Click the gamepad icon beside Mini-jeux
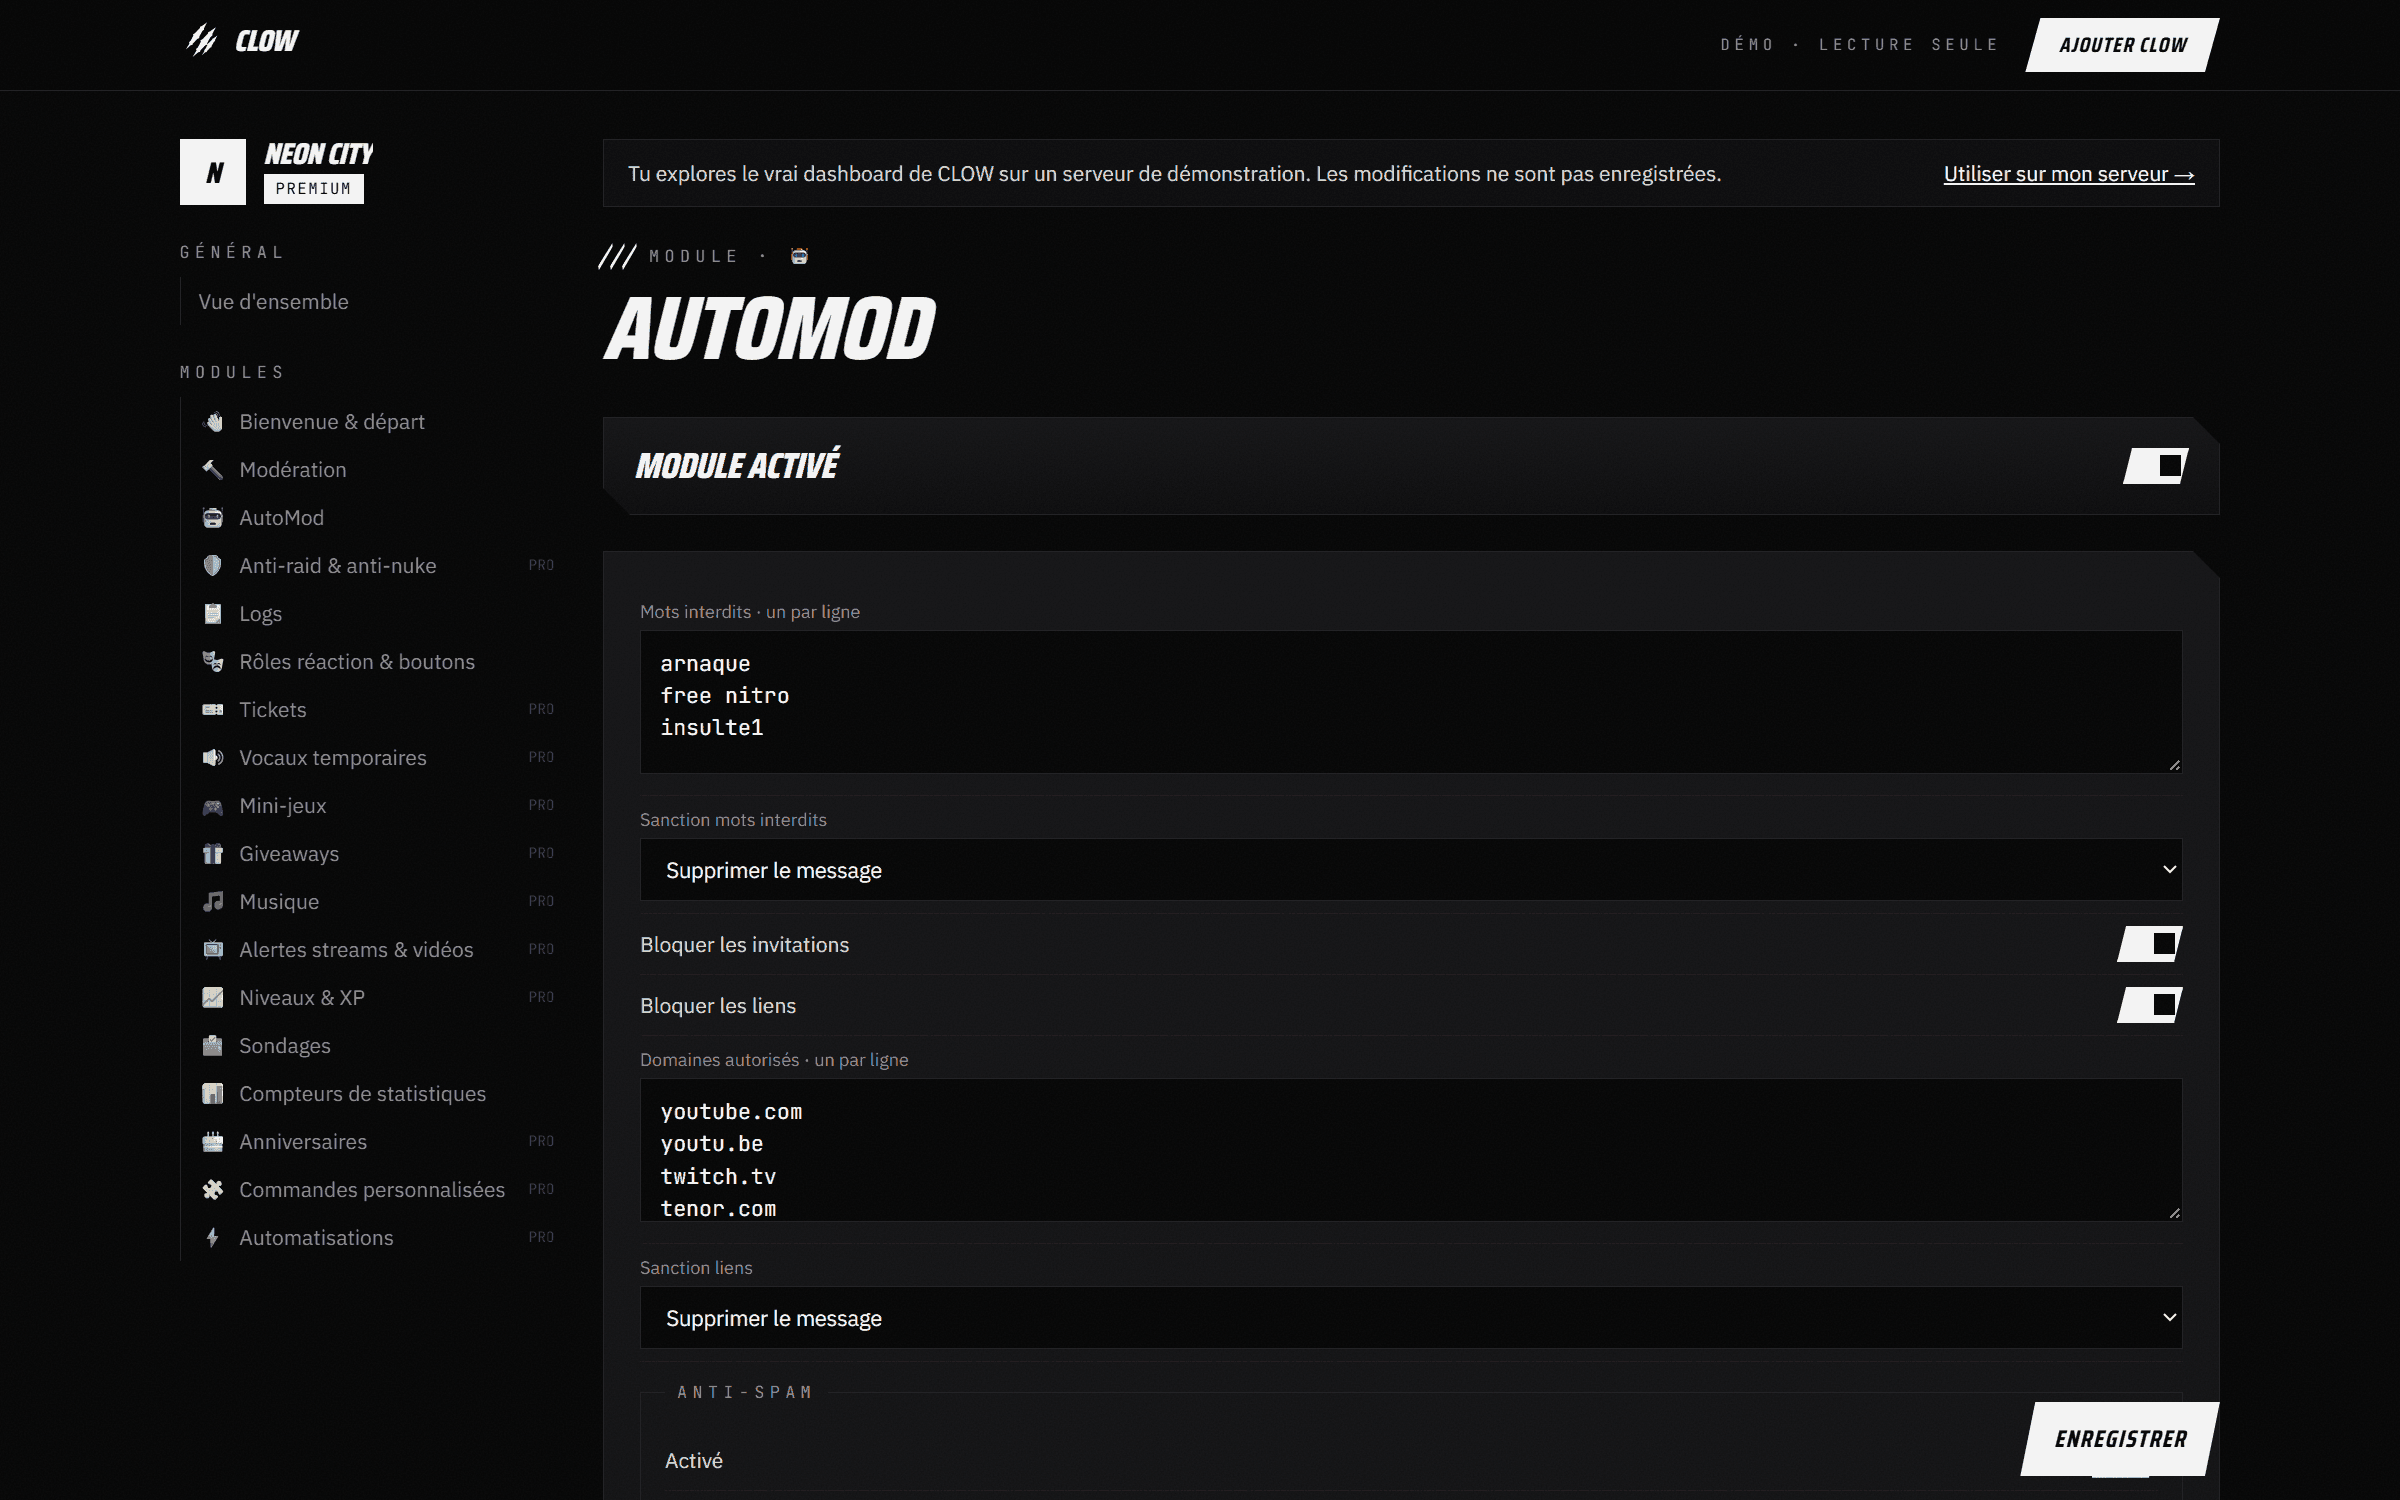 click(213, 806)
